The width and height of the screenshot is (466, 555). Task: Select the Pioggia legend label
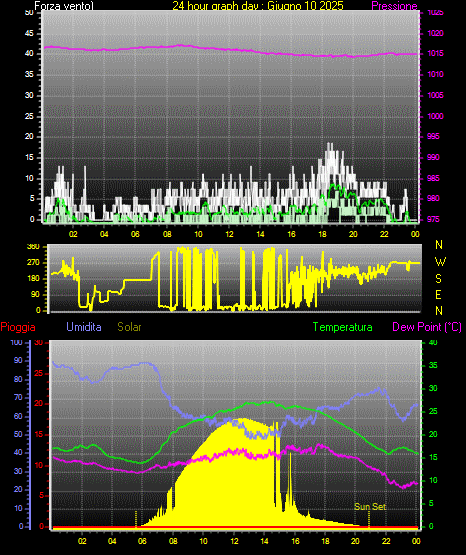(x=18, y=327)
